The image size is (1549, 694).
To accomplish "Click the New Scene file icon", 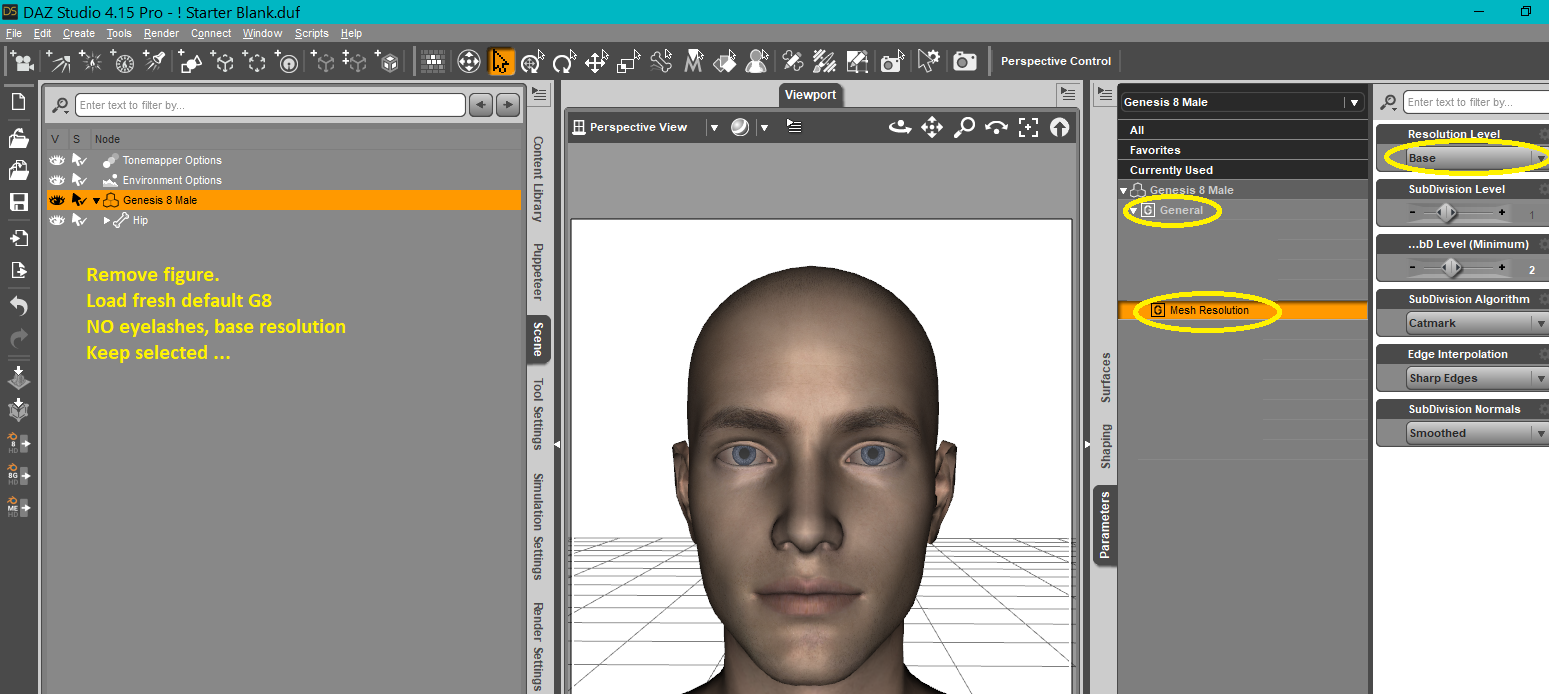I will point(18,102).
